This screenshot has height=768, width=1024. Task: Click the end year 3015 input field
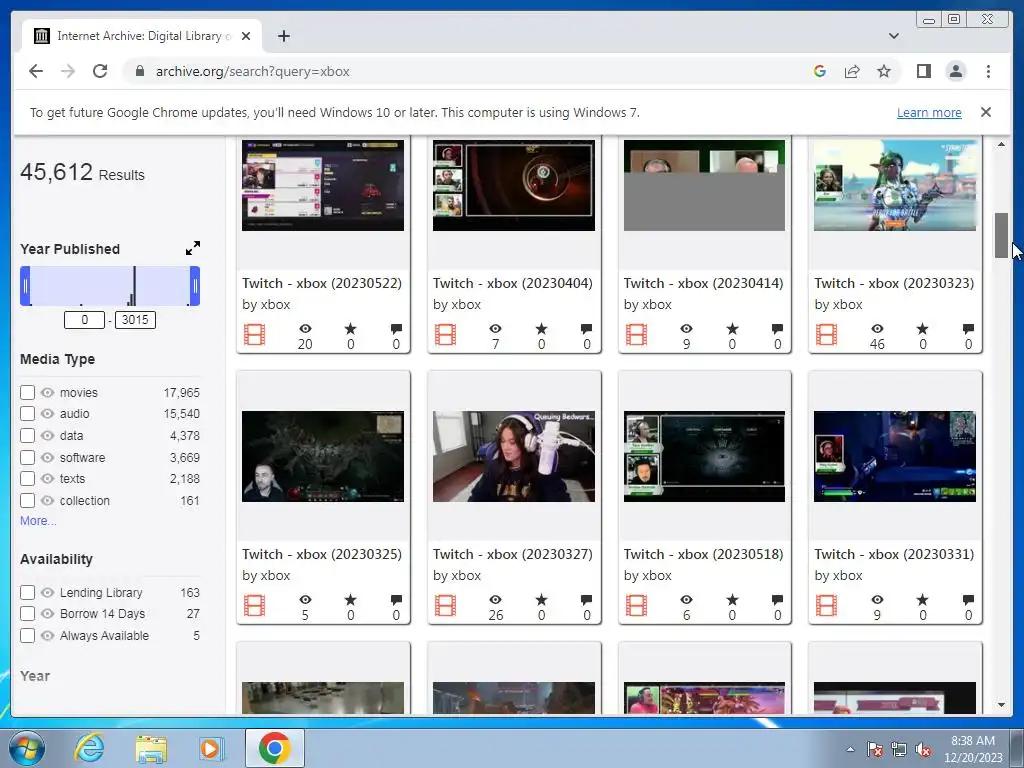point(135,320)
